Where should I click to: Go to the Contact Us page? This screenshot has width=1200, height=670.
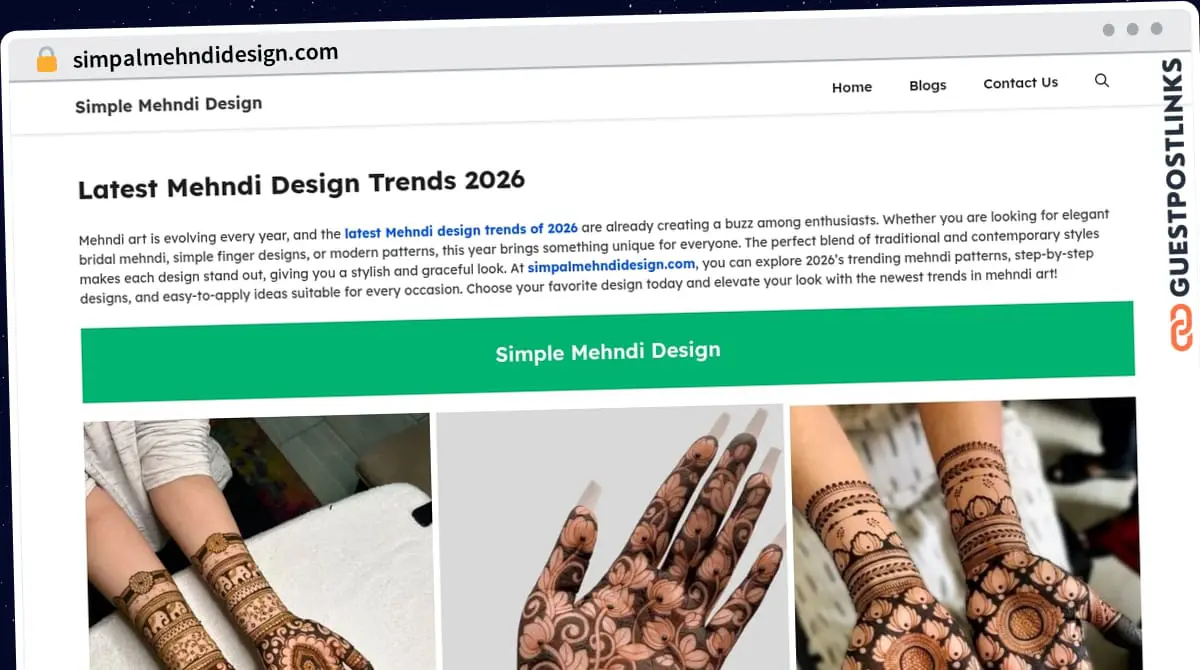[1020, 83]
